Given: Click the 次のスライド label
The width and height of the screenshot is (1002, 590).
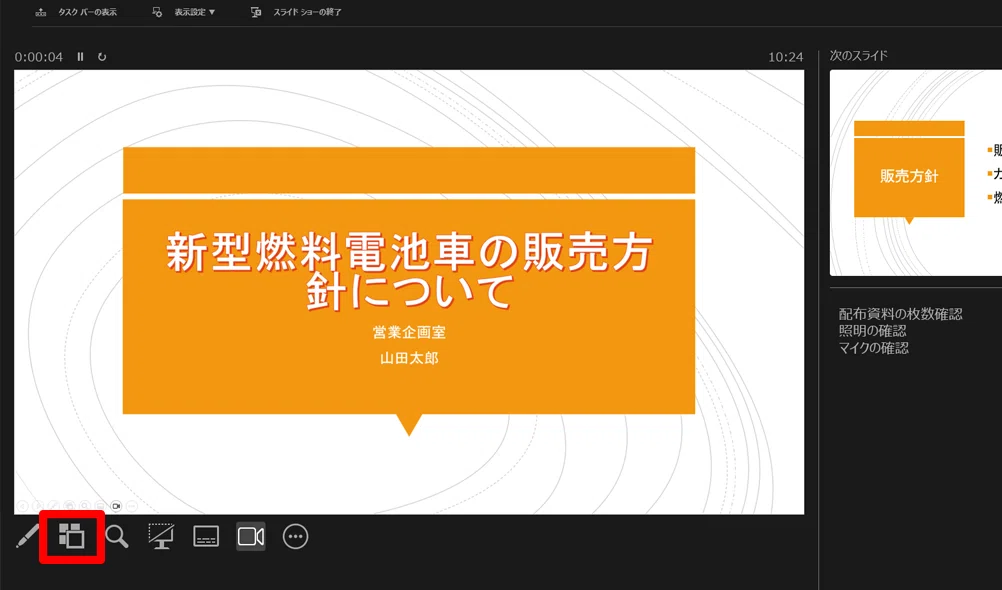Looking at the screenshot, I should [x=859, y=56].
